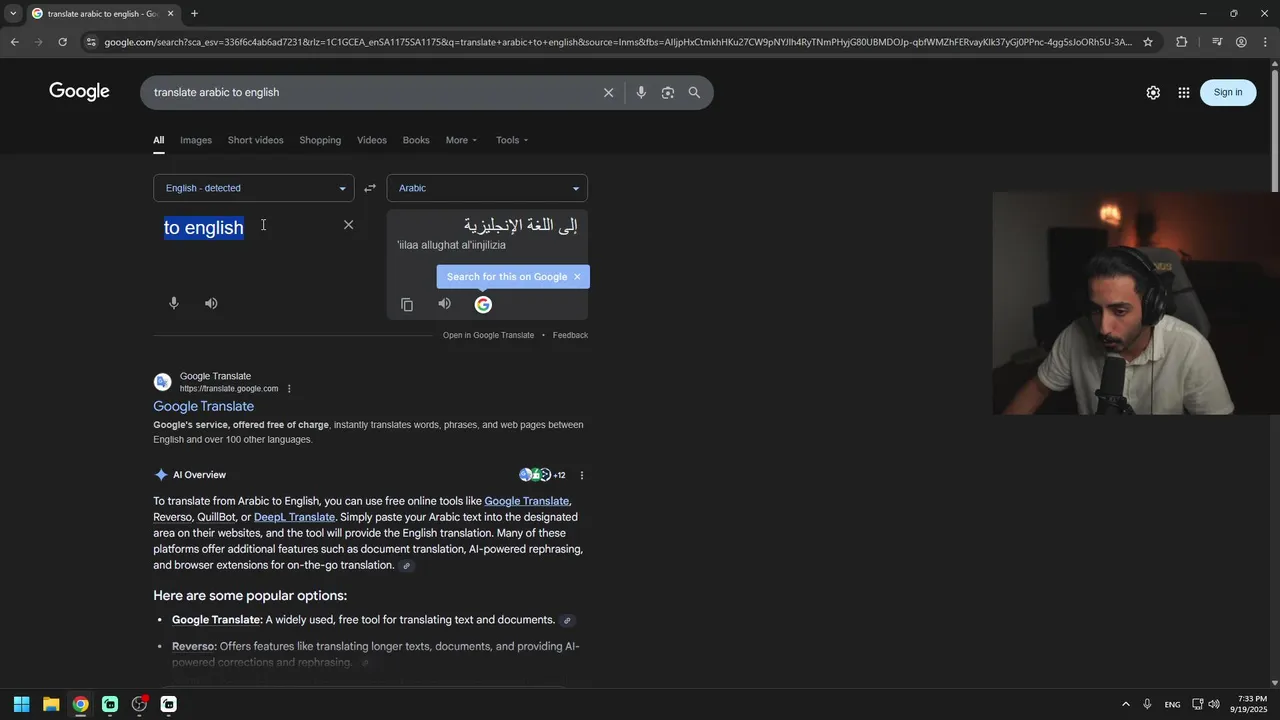Open the volume control in tray

coord(1214,704)
